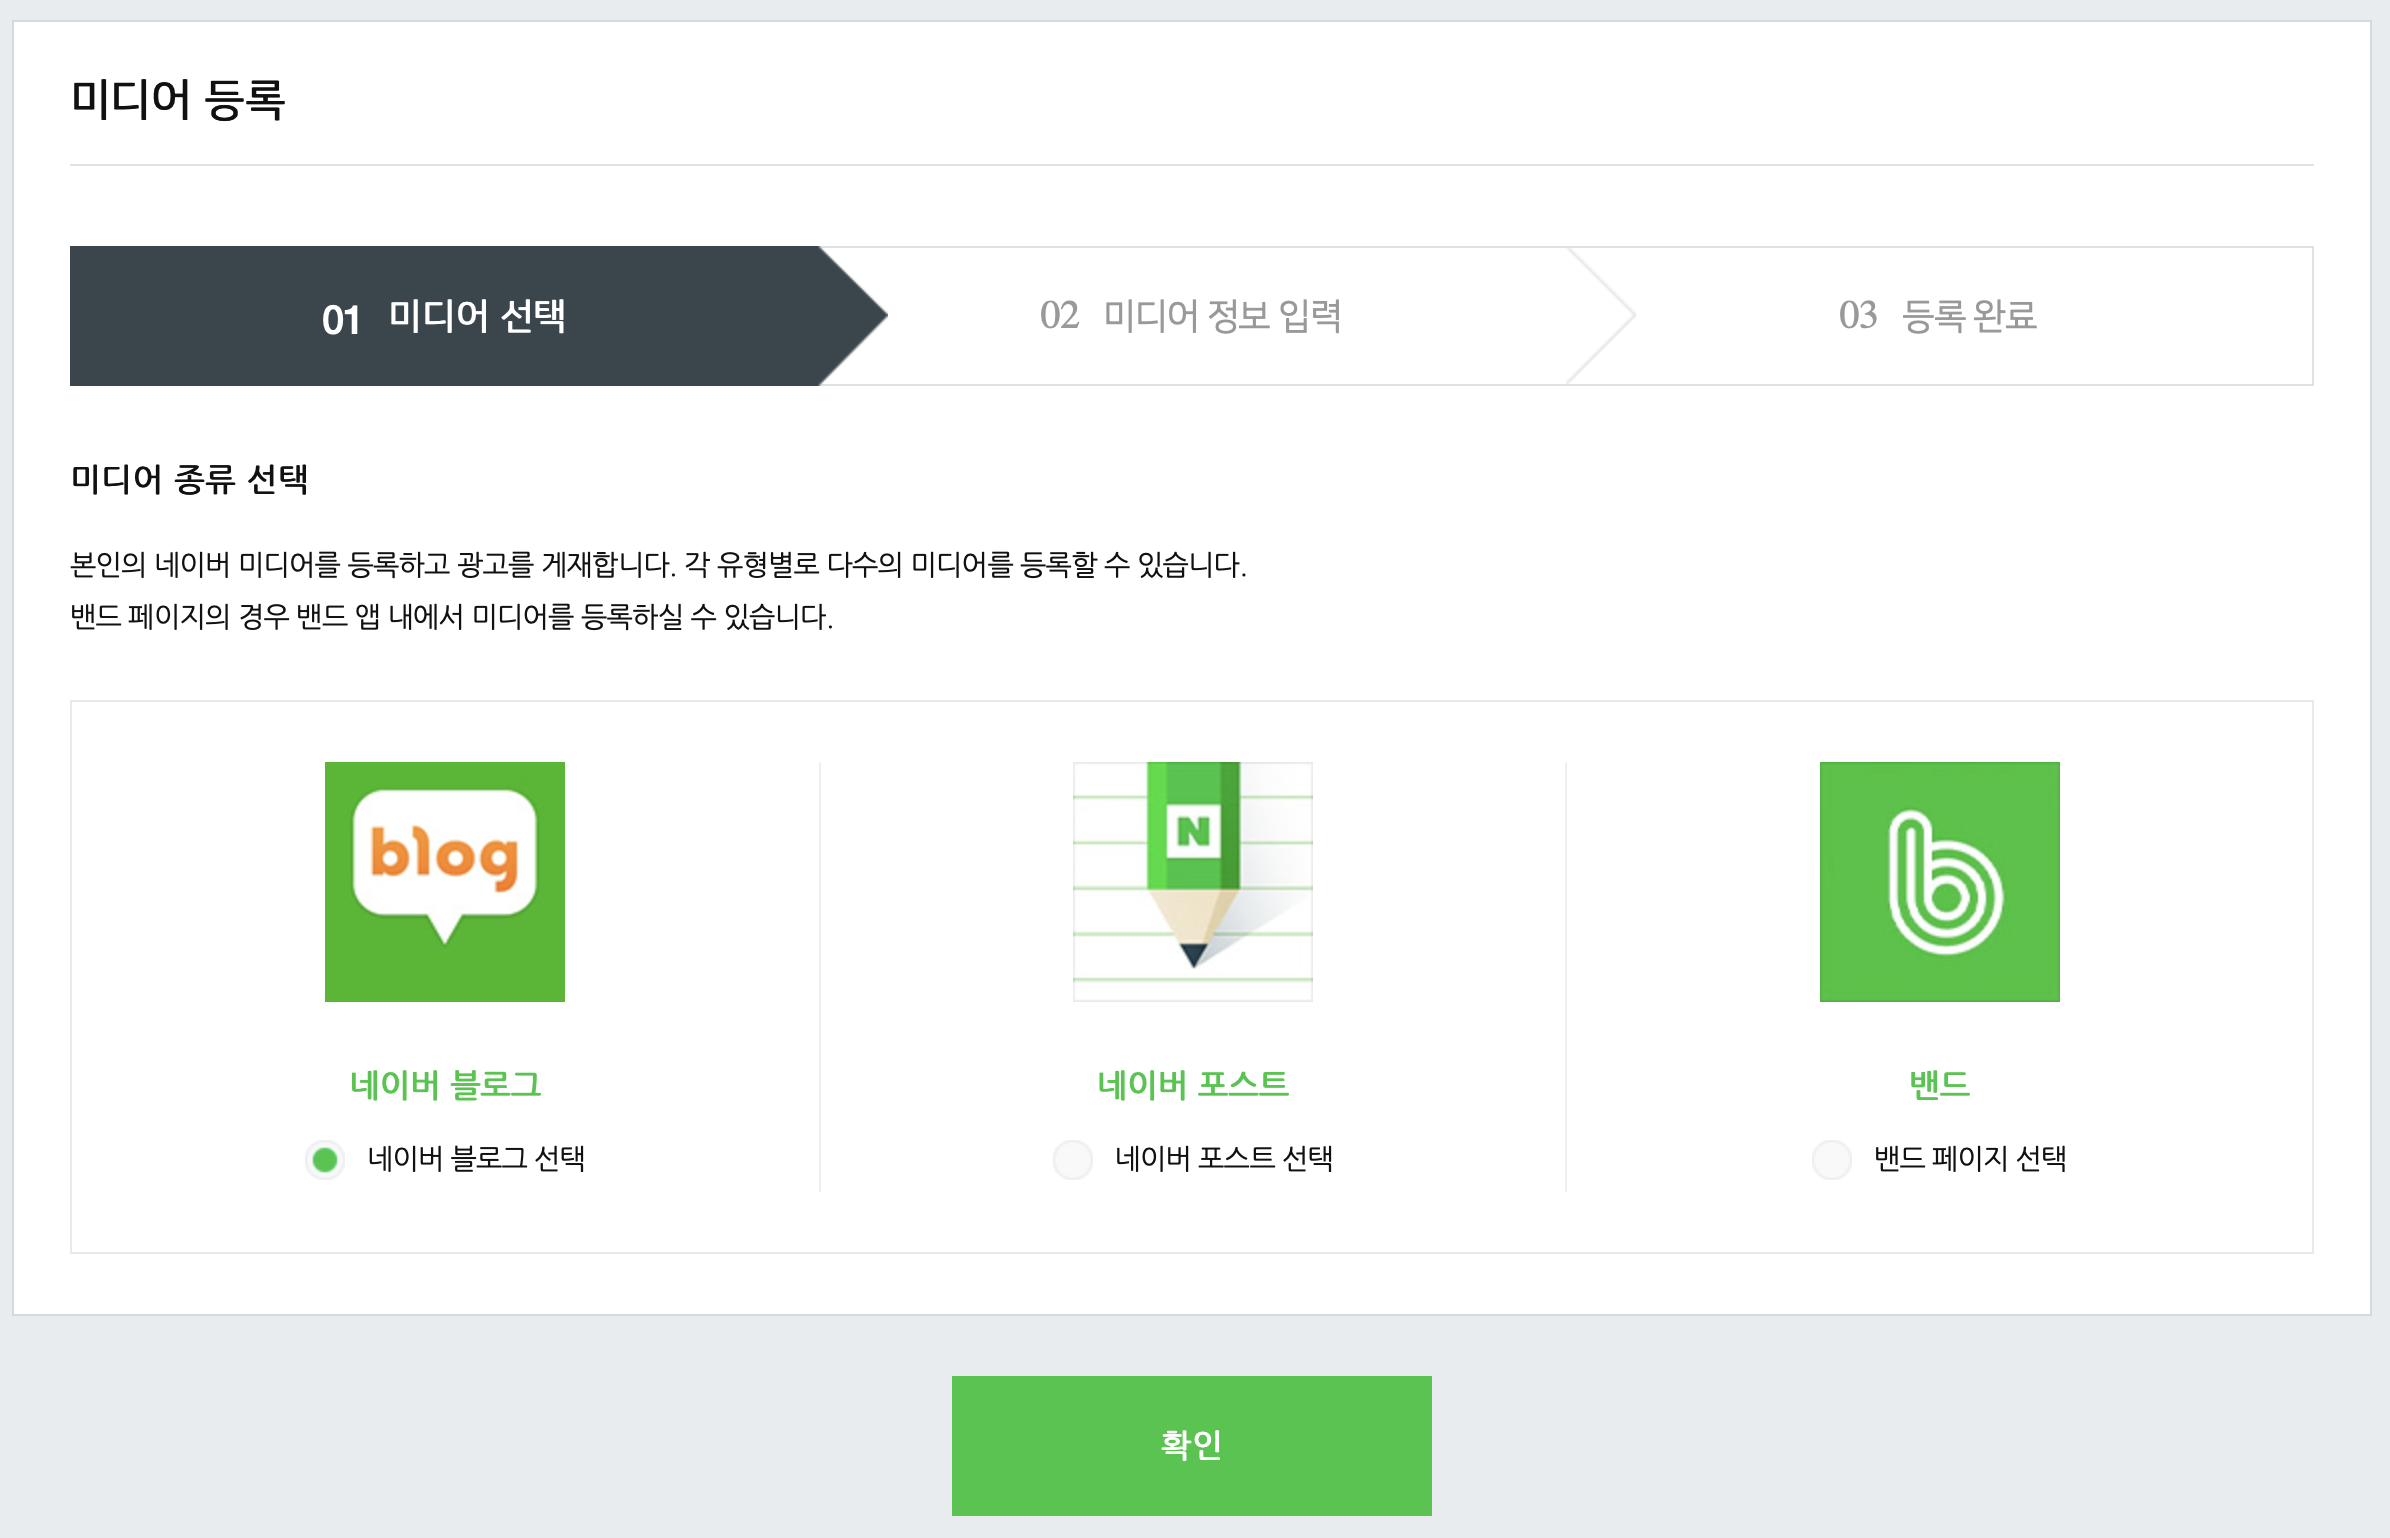
Task: Click the green 네이버 블로그 title
Action: pos(445,1084)
